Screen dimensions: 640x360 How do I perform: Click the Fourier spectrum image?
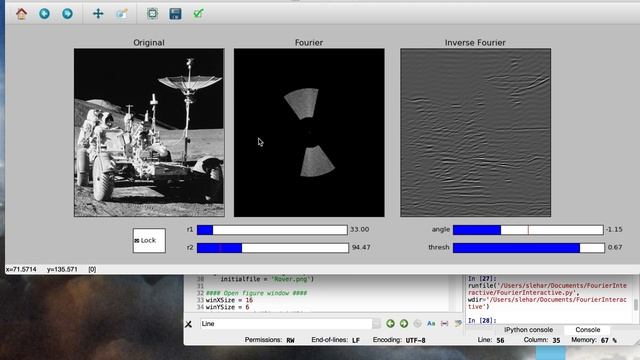click(x=309, y=133)
